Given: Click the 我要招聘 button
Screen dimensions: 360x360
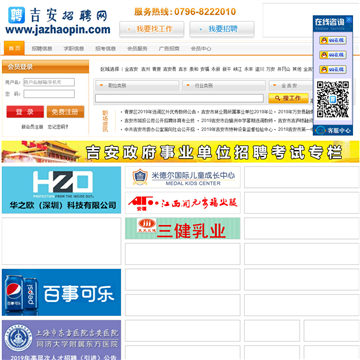Looking at the screenshot, I should (x=222, y=29).
